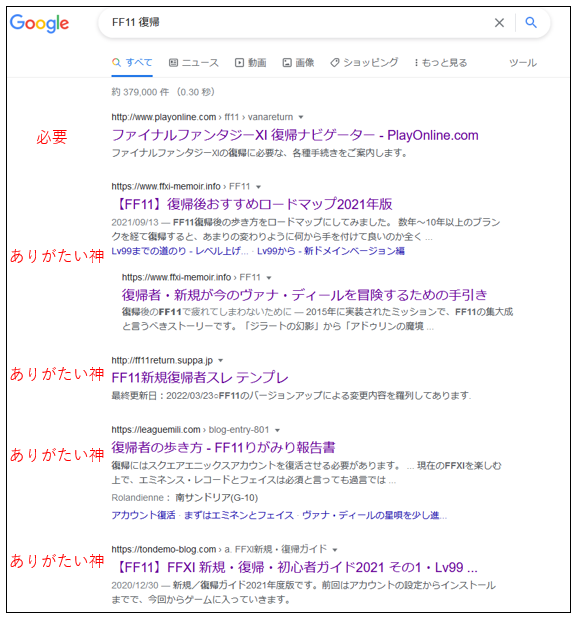Switch to the ニュース tab
Screen dimensions: 573x628
194,63
